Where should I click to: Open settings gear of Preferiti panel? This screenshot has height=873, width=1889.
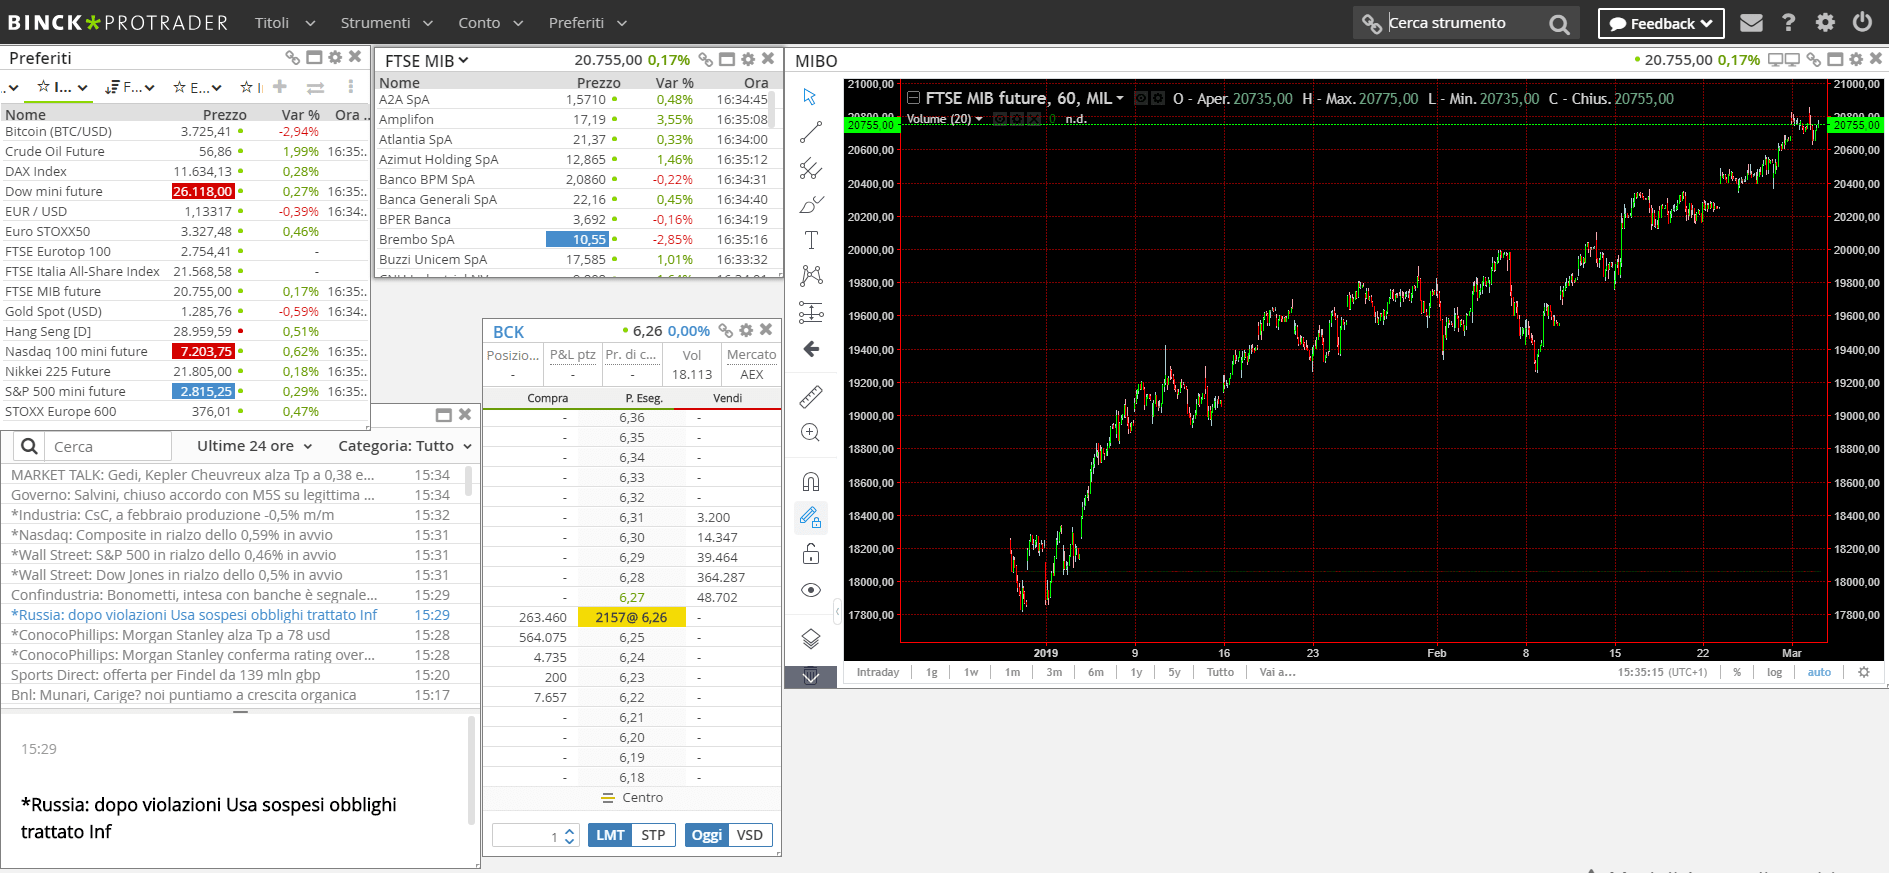click(335, 58)
